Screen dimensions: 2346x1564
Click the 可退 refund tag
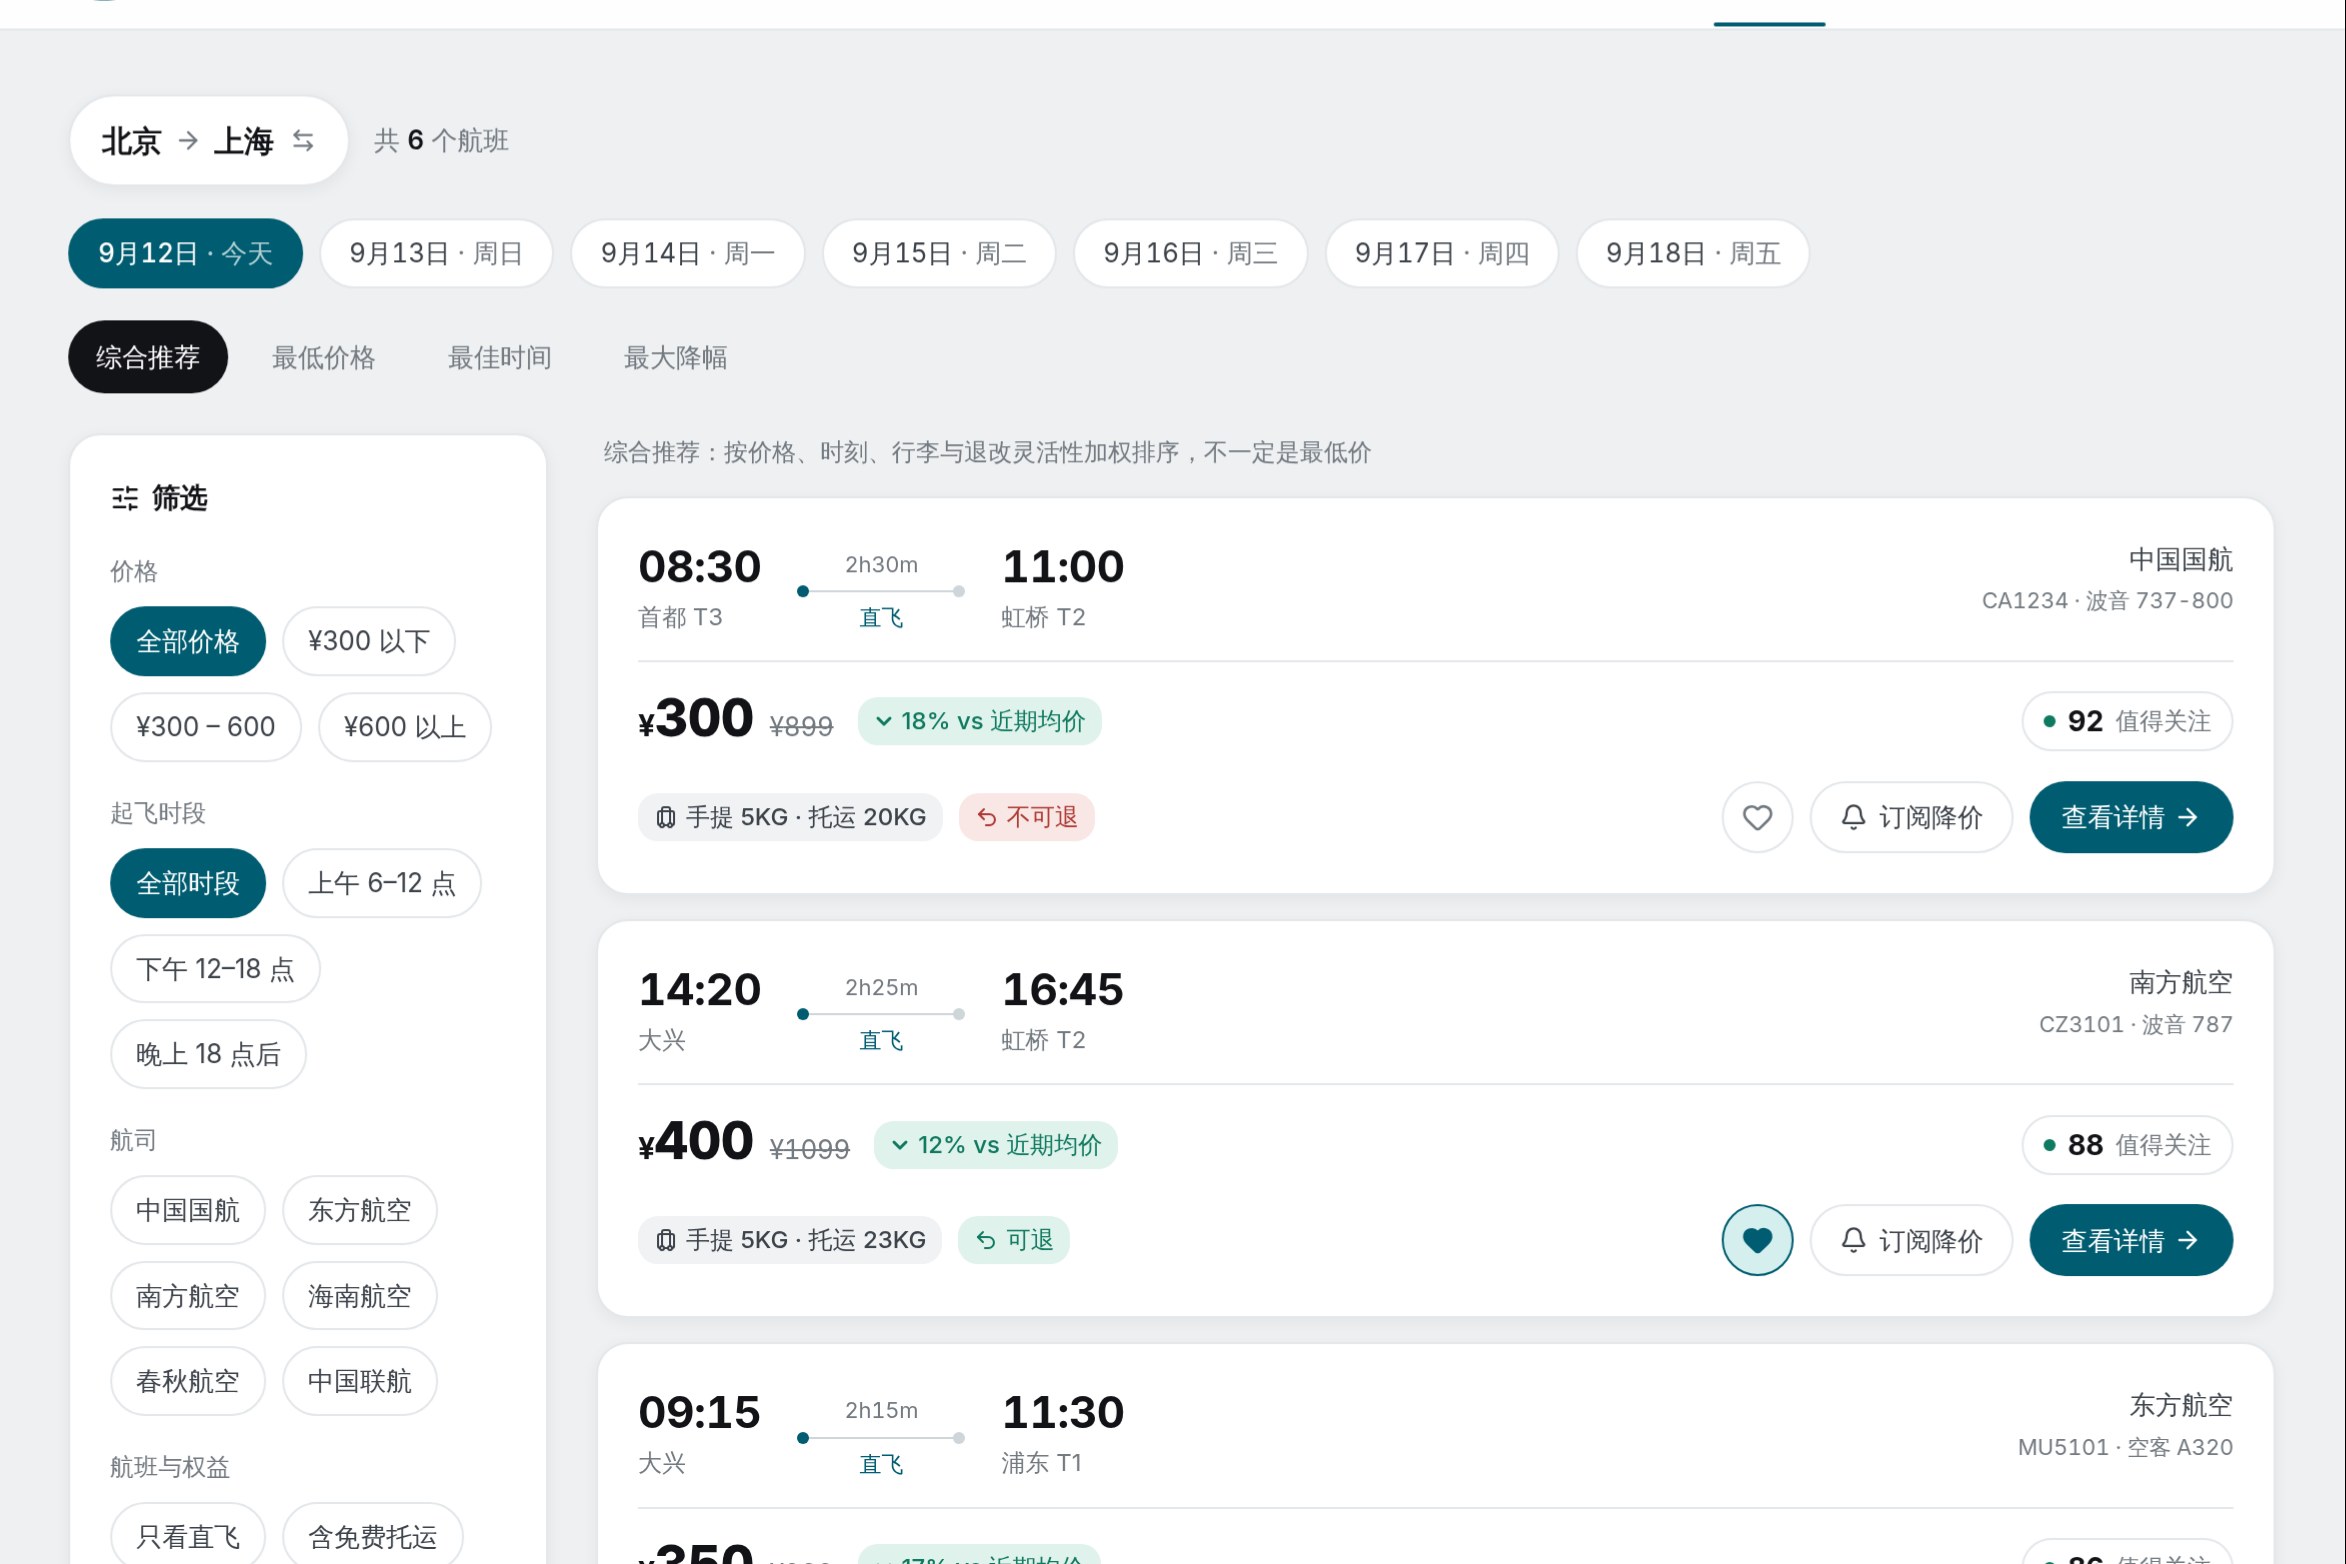point(1014,1240)
